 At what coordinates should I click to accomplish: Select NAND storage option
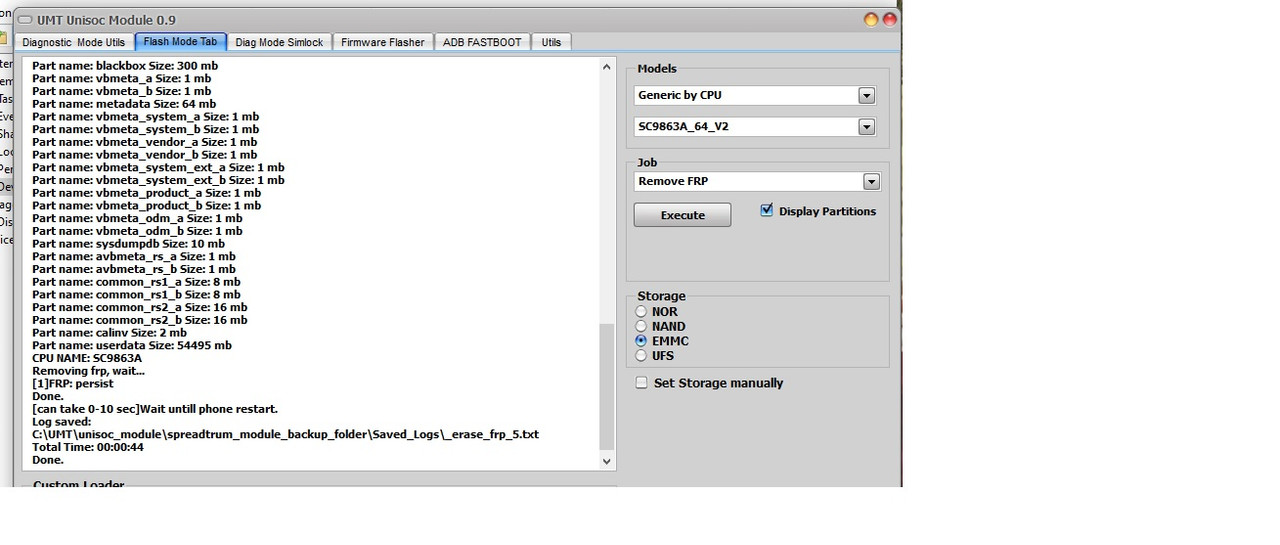coord(642,326)
